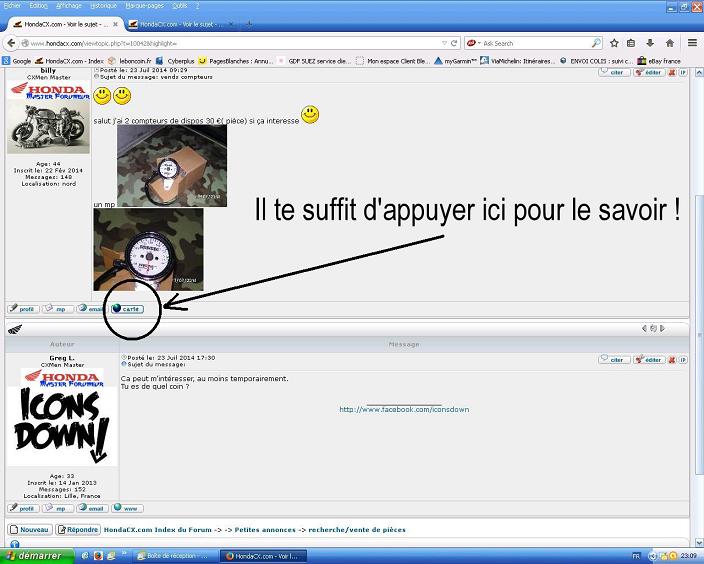Send billy a private message (mp)
704x564 pixels.
coord(57,309)
